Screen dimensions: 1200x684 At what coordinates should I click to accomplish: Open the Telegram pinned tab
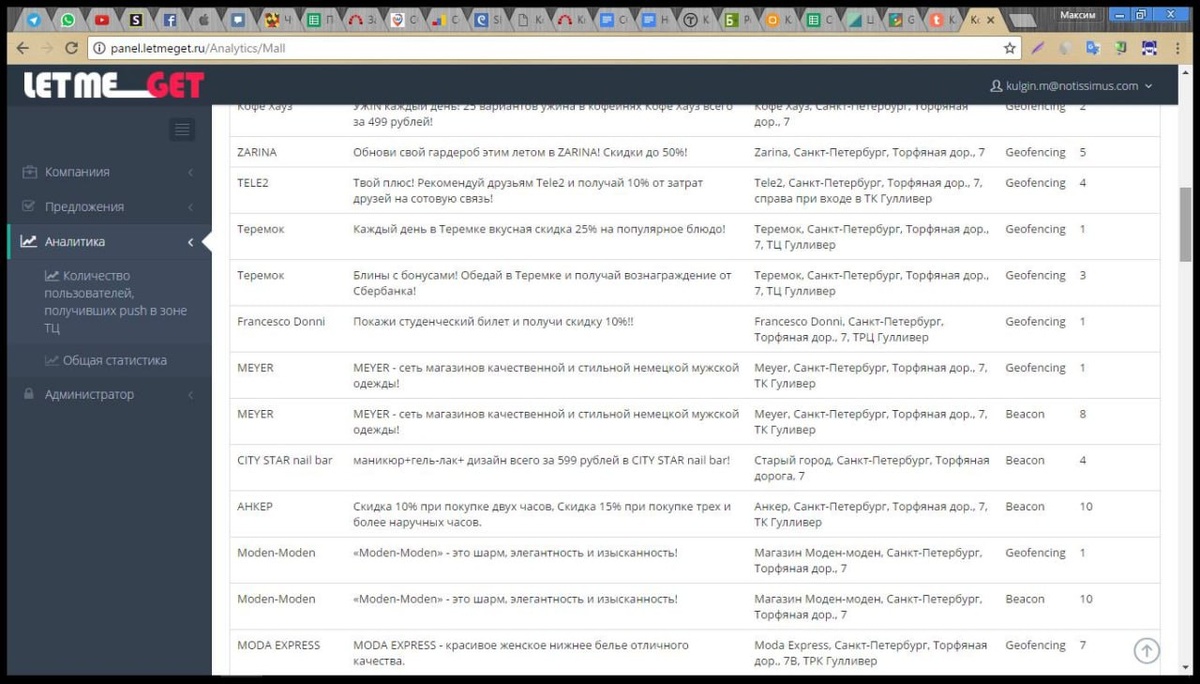[33, 19]
